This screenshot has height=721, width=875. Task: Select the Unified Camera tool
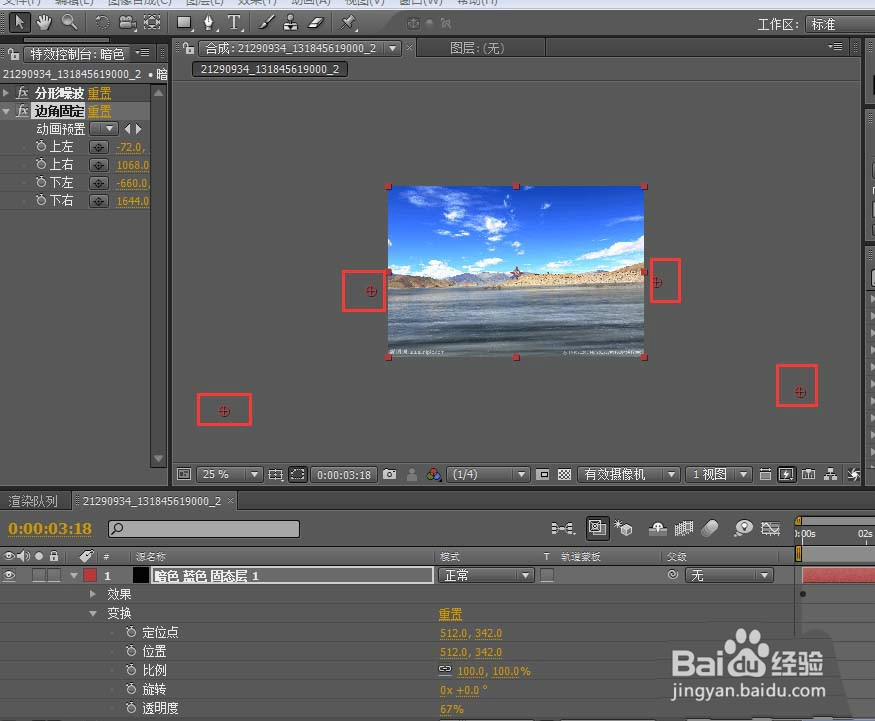(x=127, y=22)
